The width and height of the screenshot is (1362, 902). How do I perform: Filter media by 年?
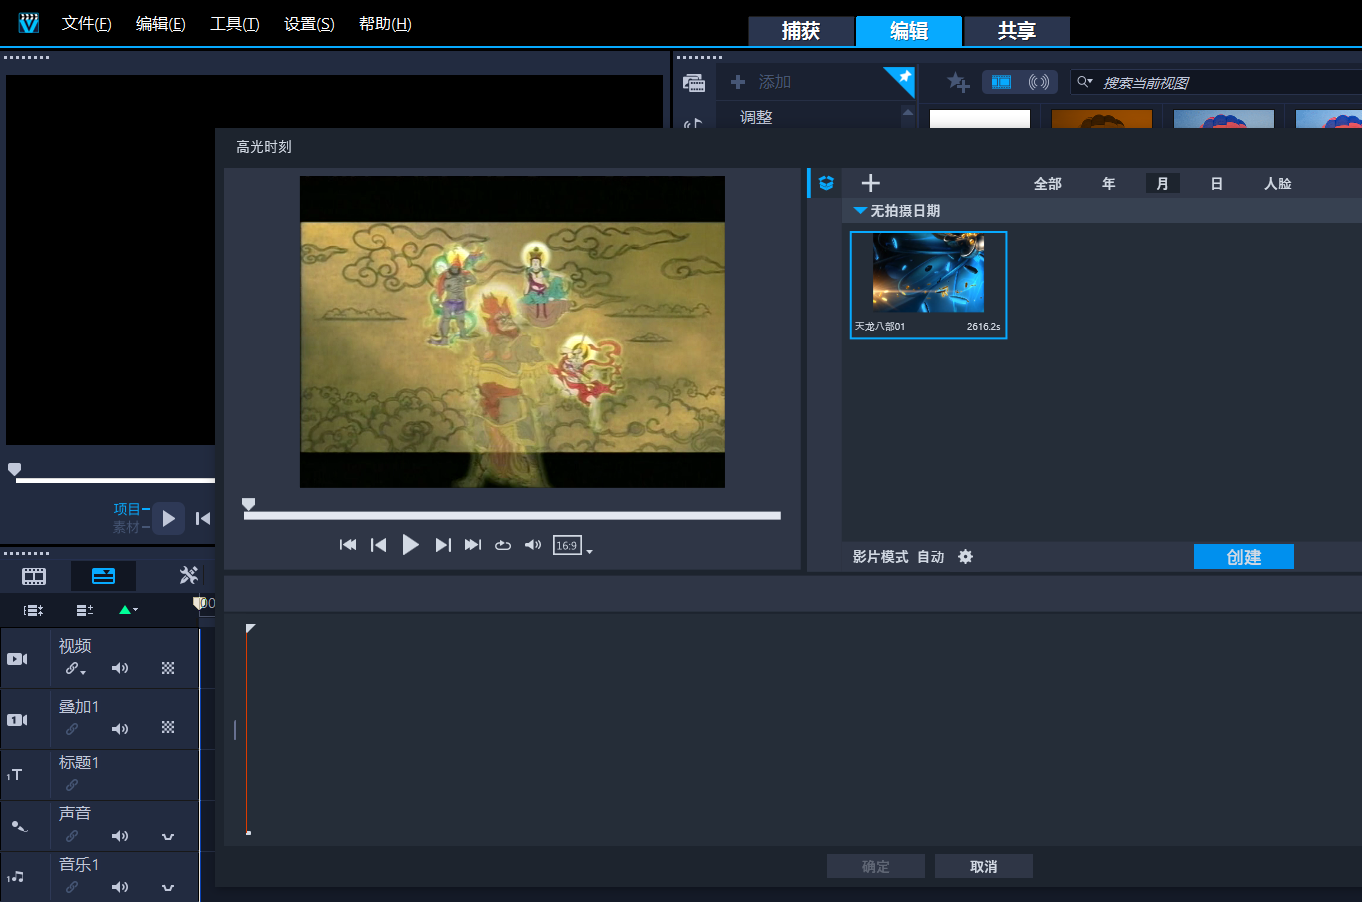1108,184
